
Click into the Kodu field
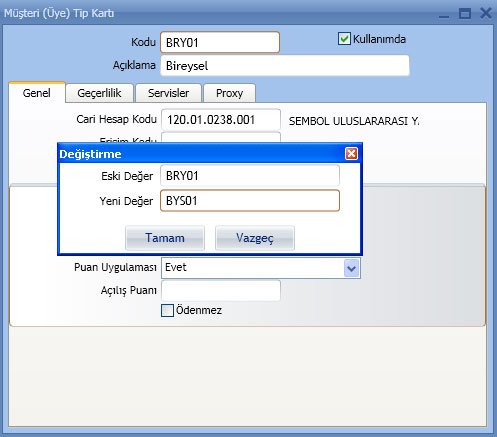pos(220,42)
